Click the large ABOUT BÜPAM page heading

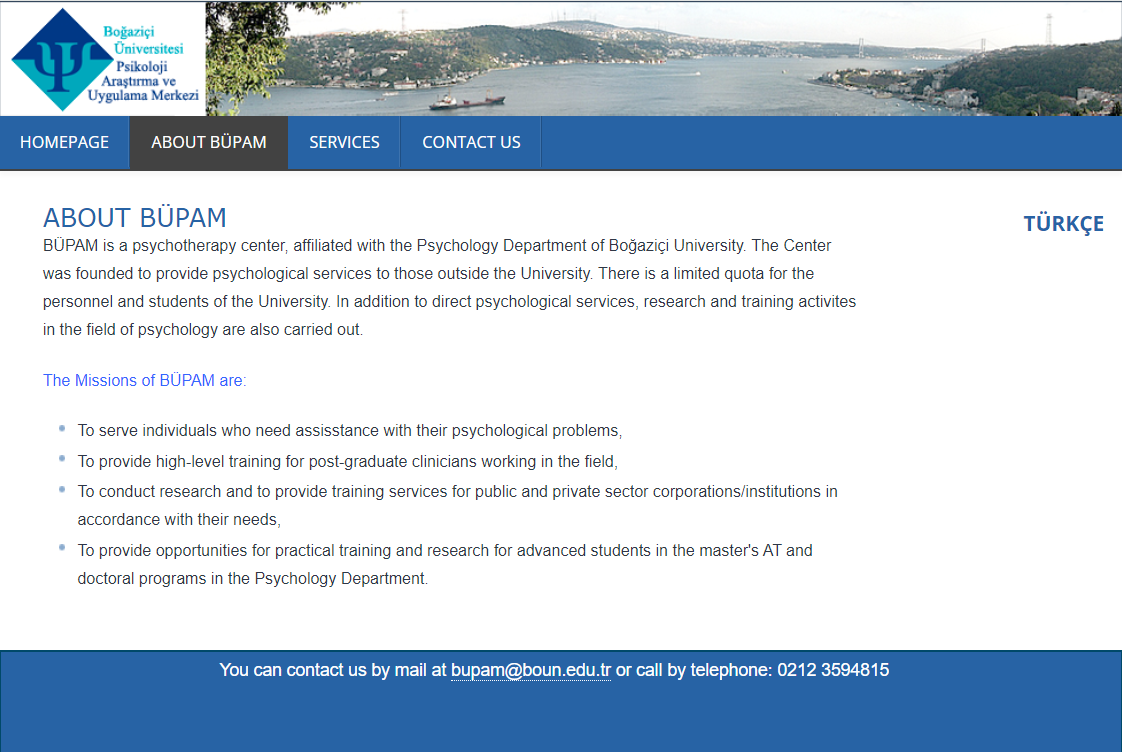[x=135, y=217]
